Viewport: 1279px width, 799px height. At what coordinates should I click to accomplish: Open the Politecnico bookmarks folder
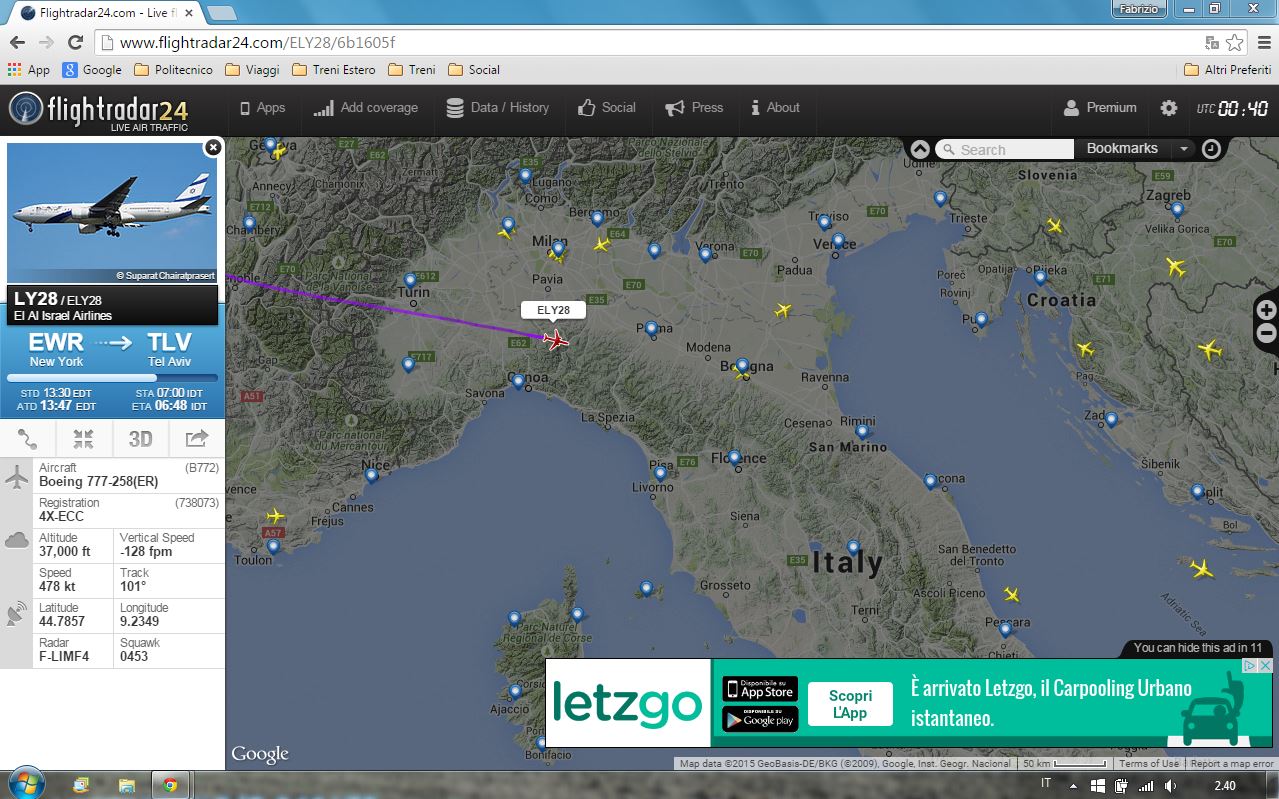point(173,70)
